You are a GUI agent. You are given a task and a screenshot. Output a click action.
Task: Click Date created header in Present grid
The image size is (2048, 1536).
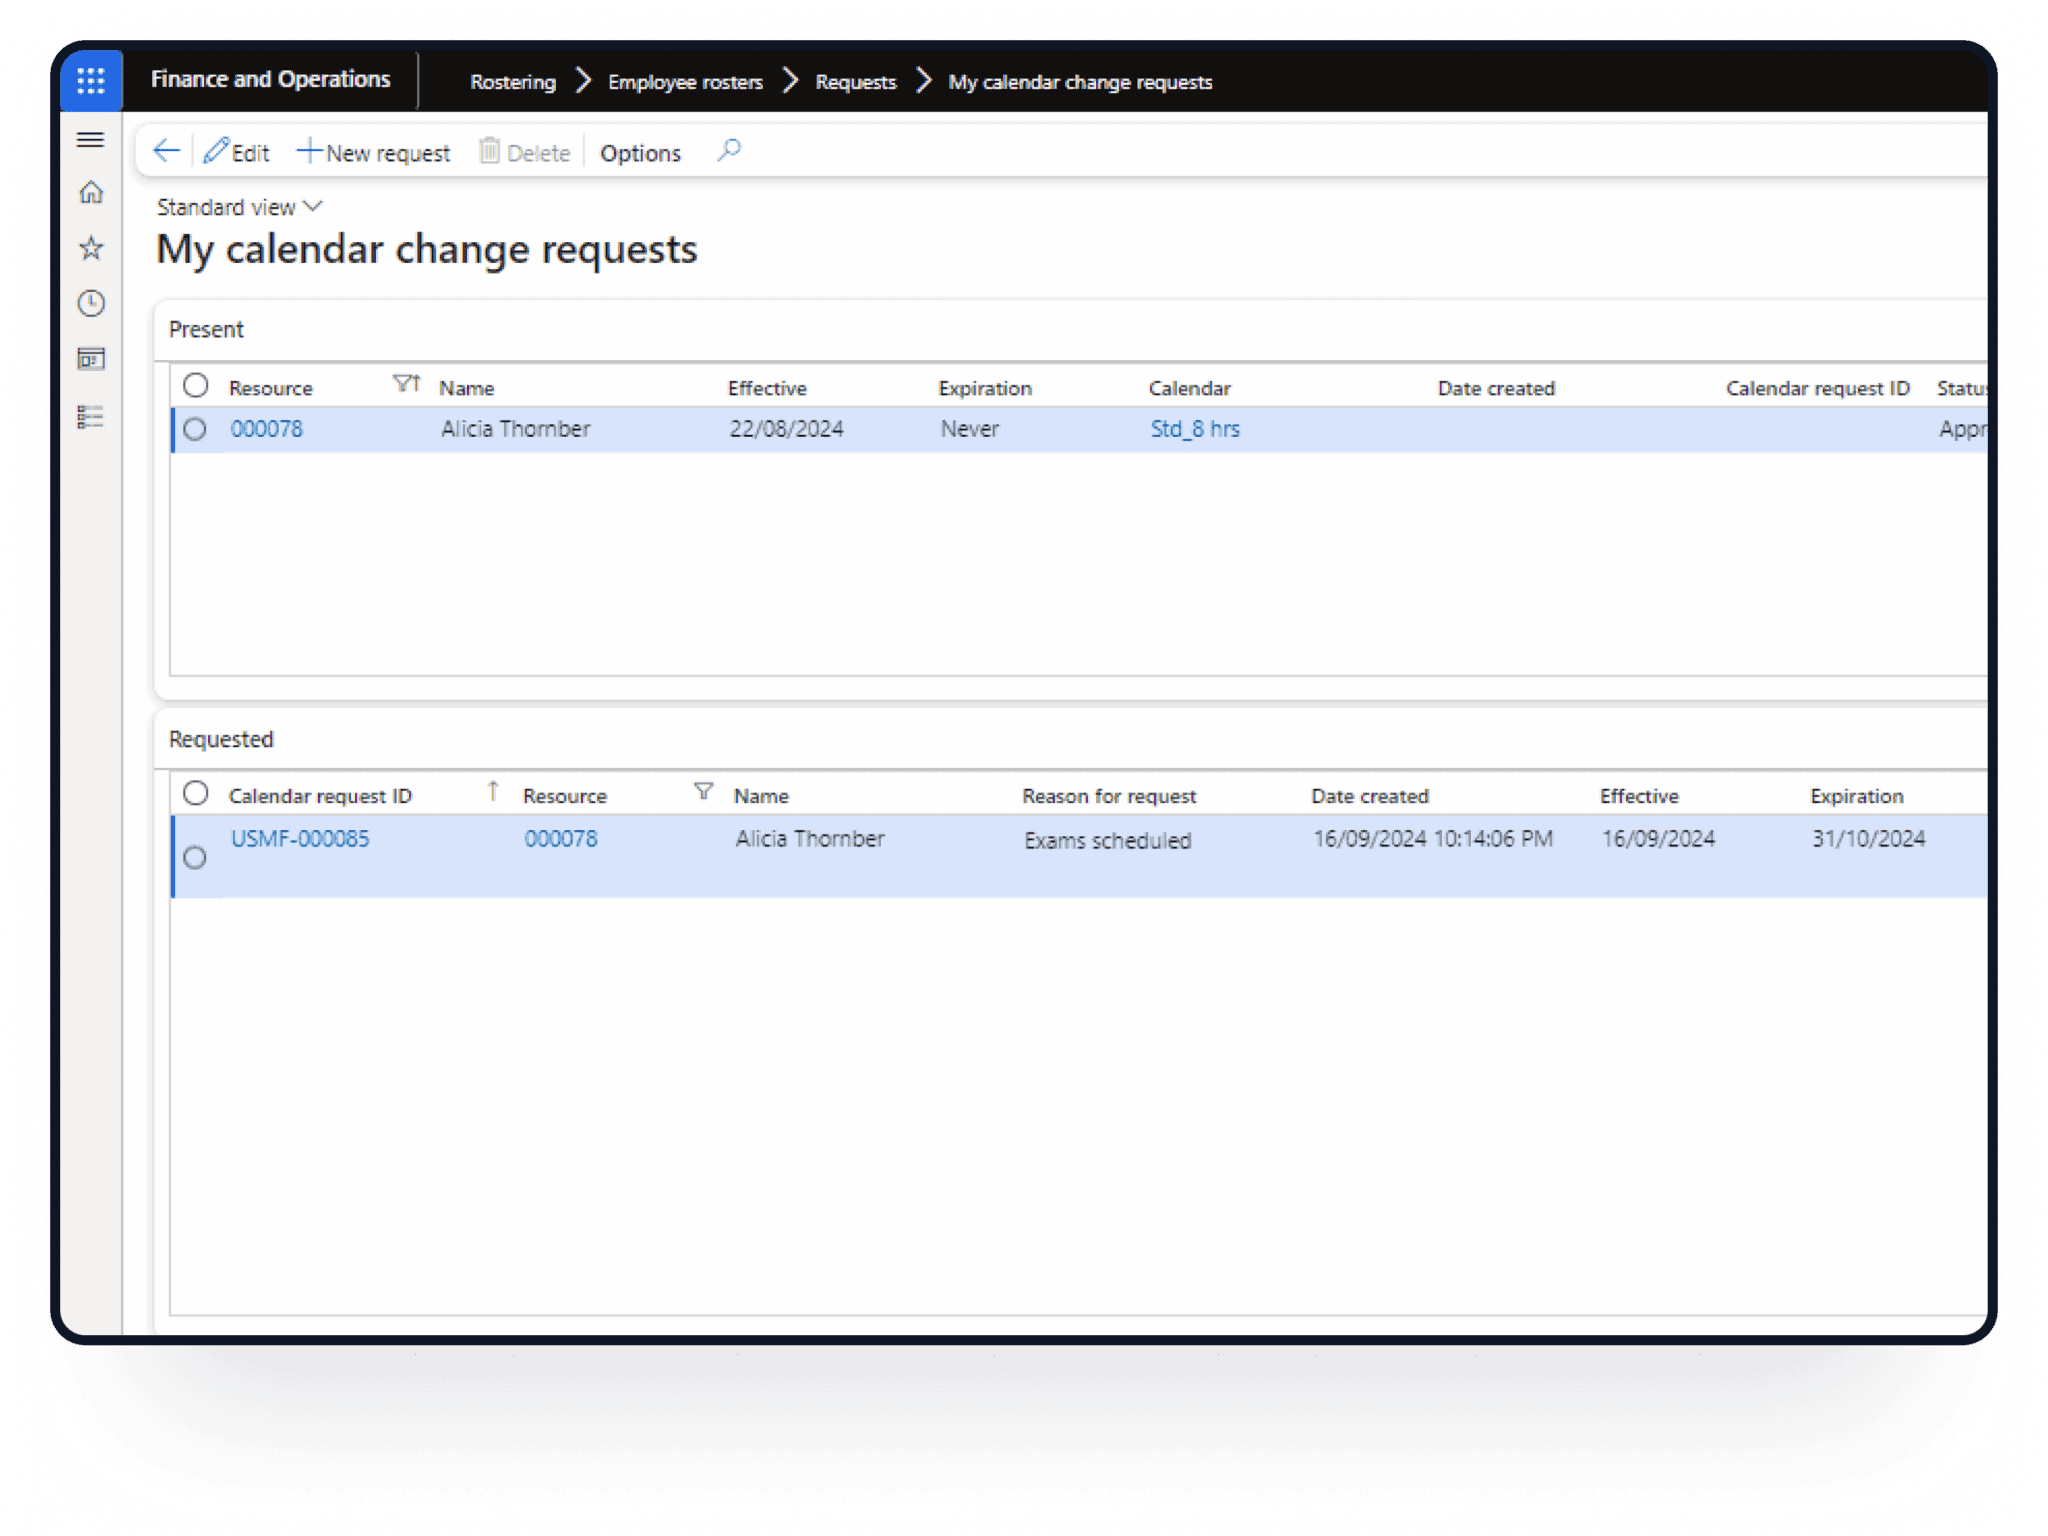1496,388
